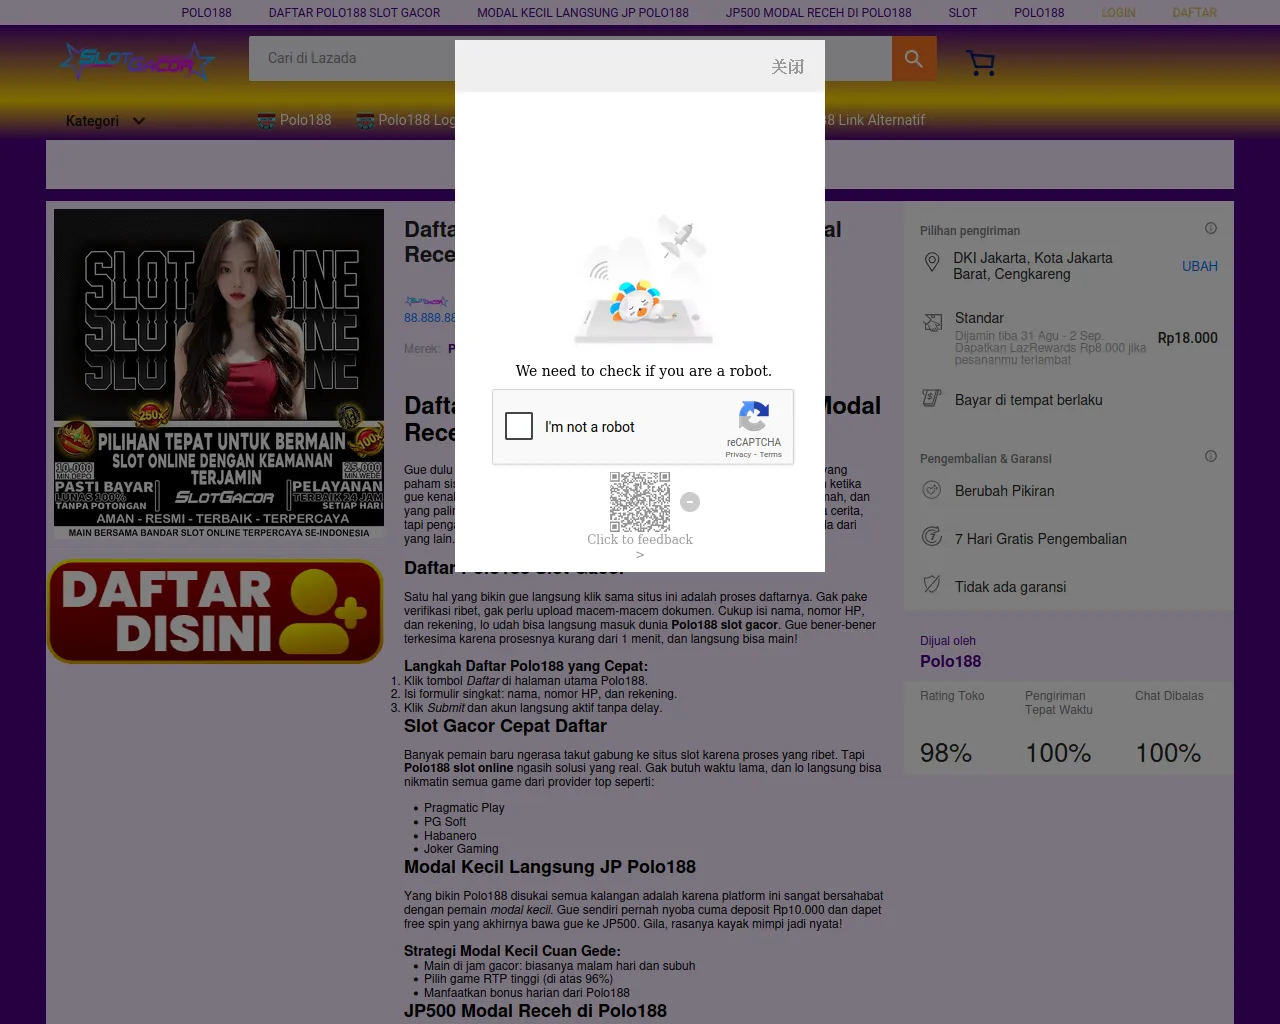Click UBAH to change delivery address

point(1199,266)
